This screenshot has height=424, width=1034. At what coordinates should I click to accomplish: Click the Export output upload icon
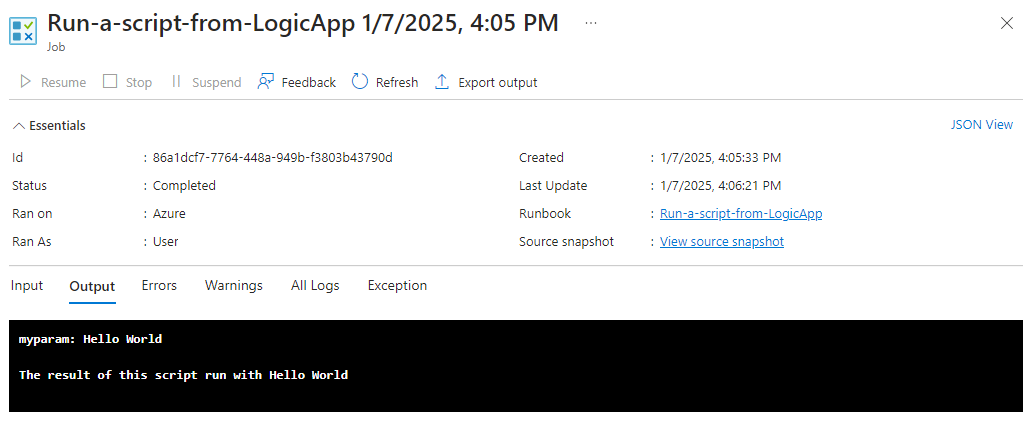pos(442,82)
